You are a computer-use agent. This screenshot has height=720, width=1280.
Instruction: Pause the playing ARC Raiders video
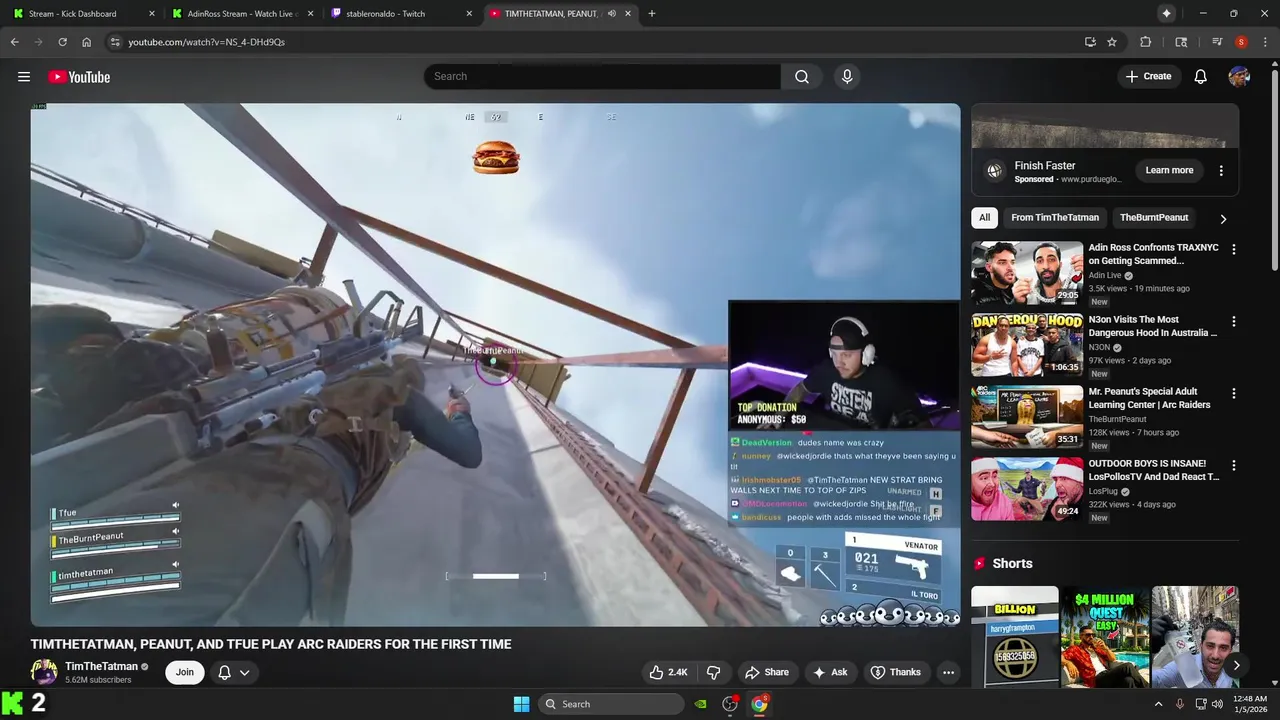495,365
